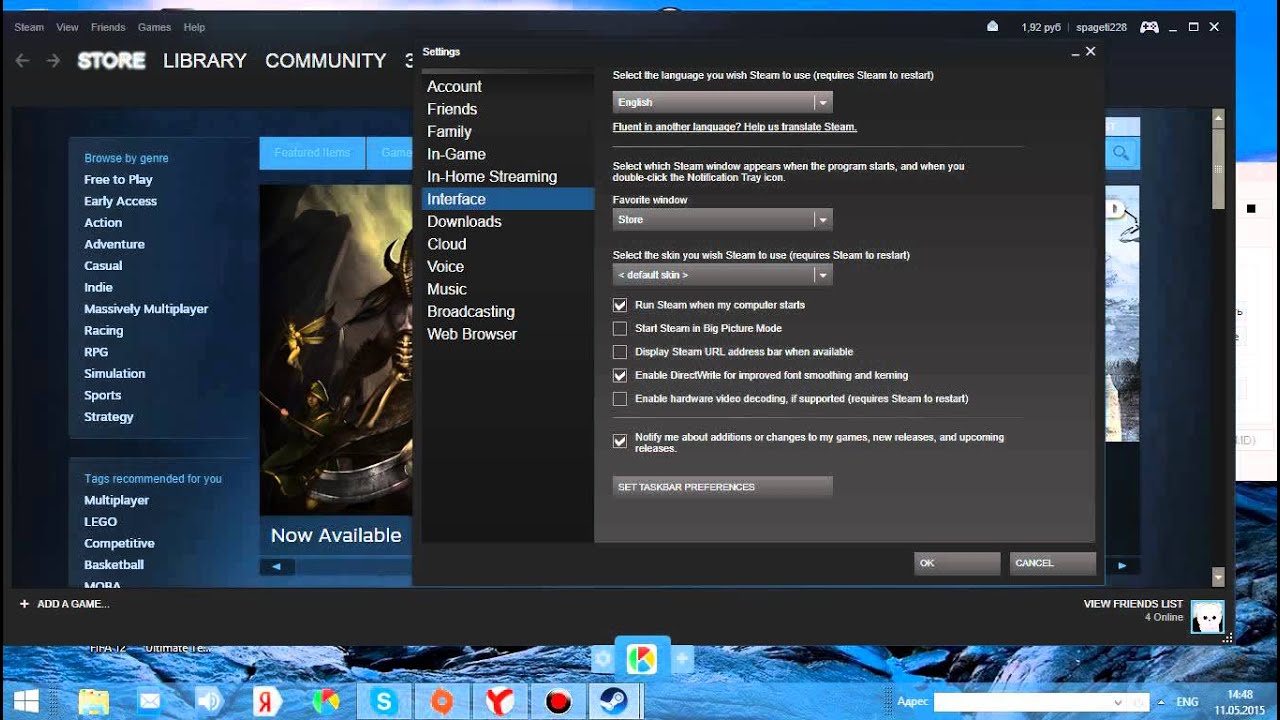Click the colorful pinwheel taskbar icon
Screen dimensions: 1280x720
(325, 701)
